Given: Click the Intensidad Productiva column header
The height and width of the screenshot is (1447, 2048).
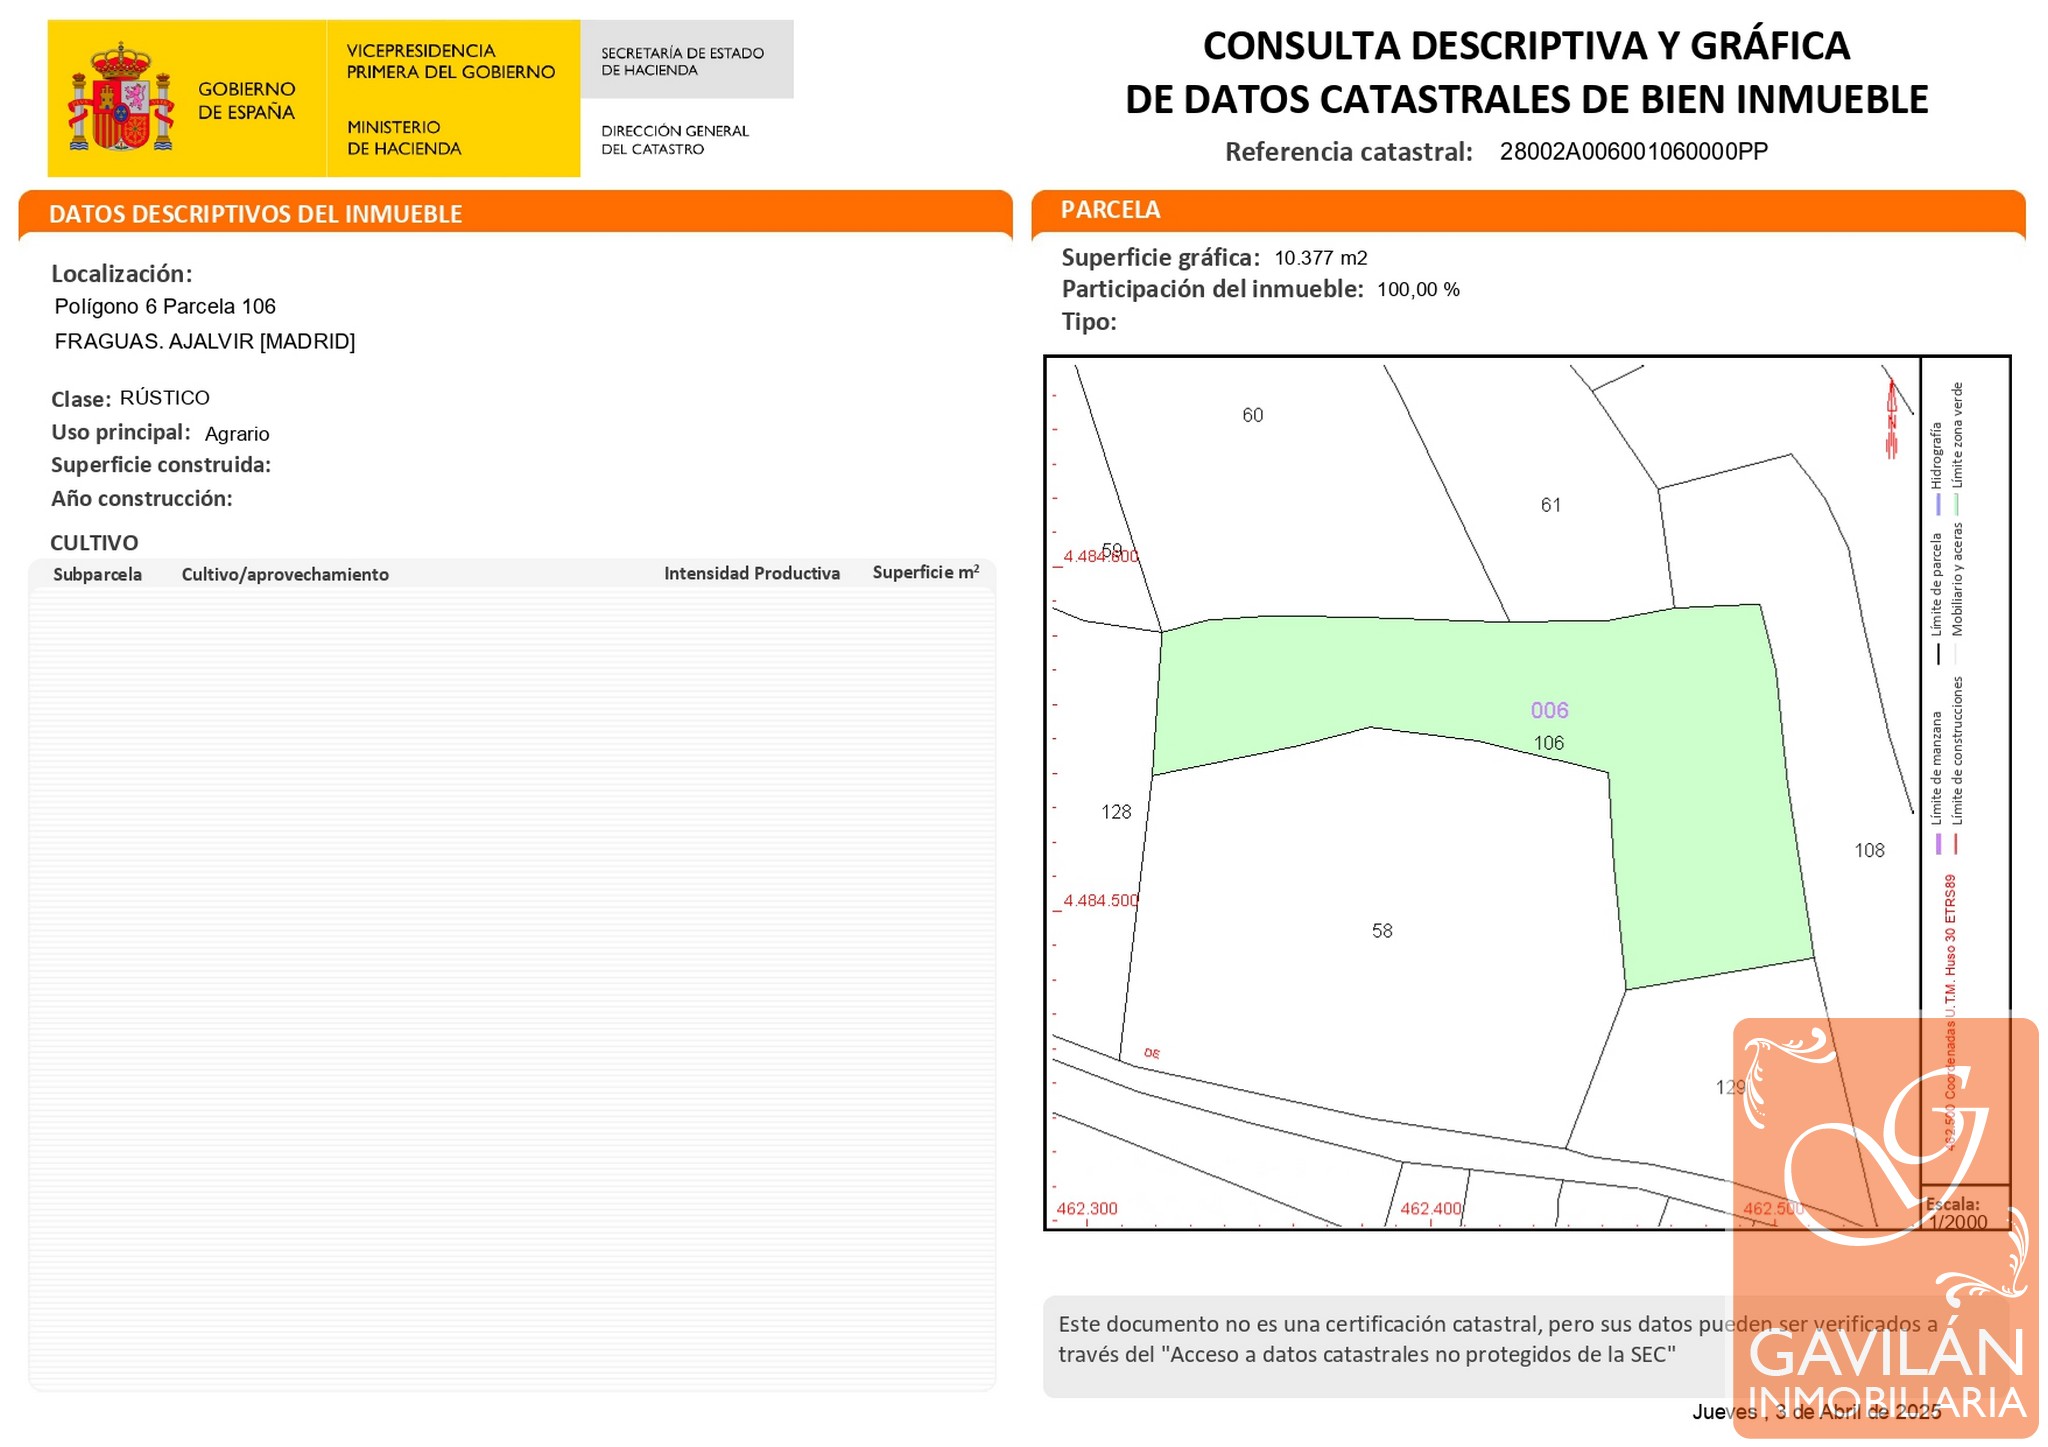Looking at the screenshot, I should pos(751,573).
